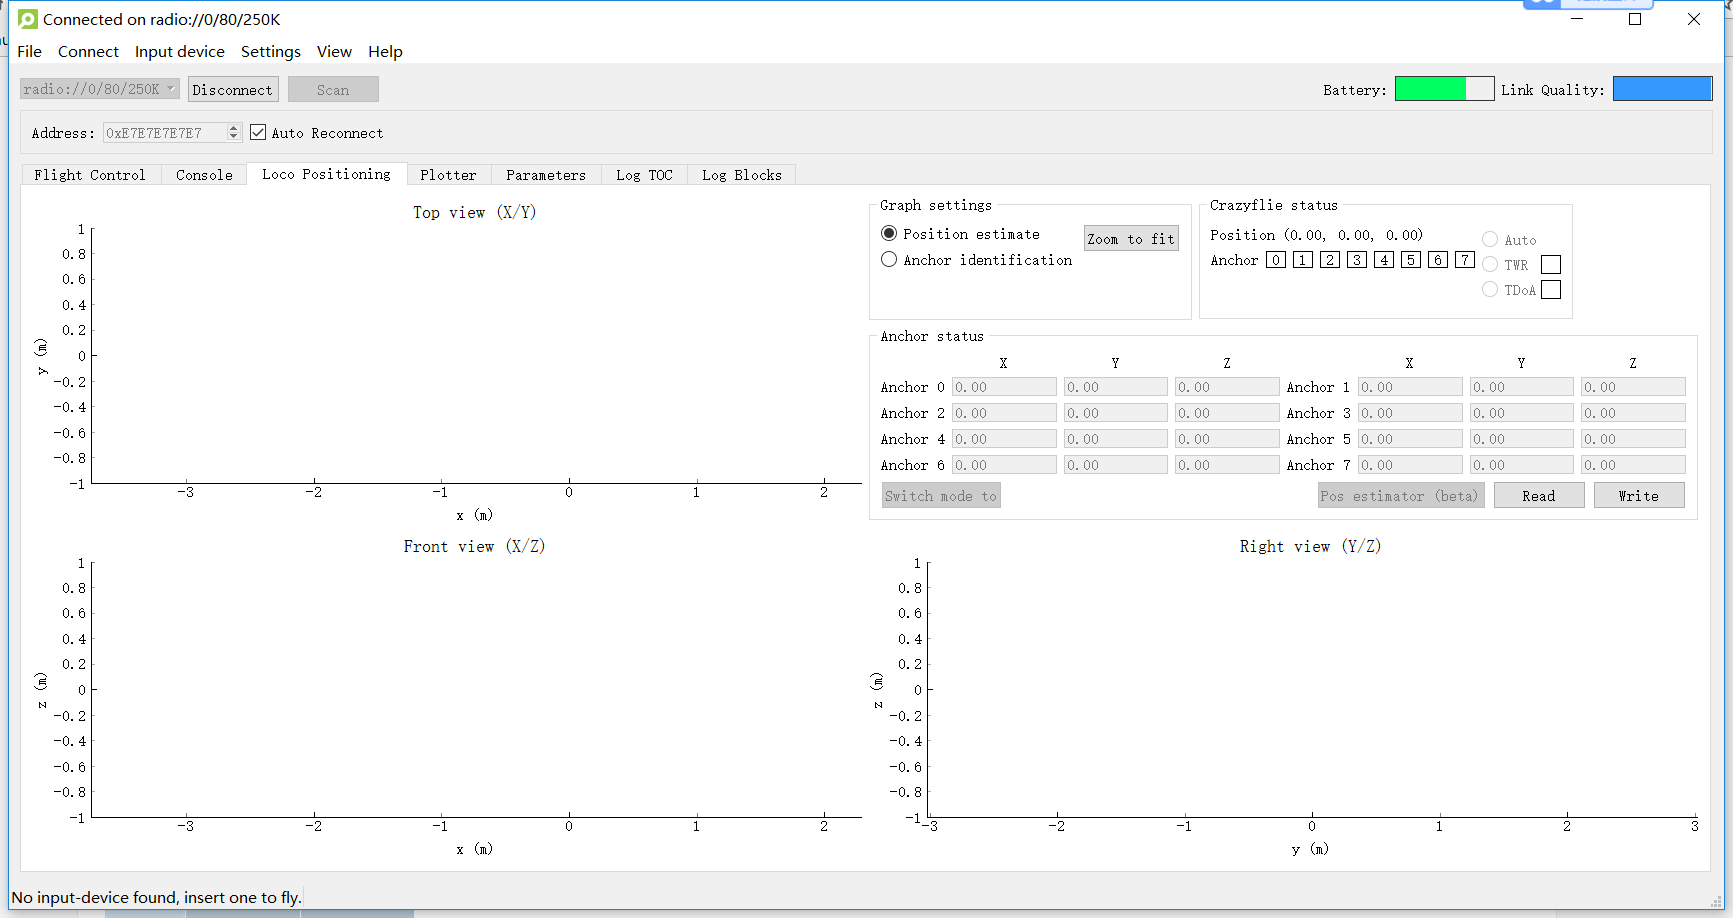1733x918 pixels.
Task: Click the Crazyflie app icon in title bar
Action: [28, 19]
